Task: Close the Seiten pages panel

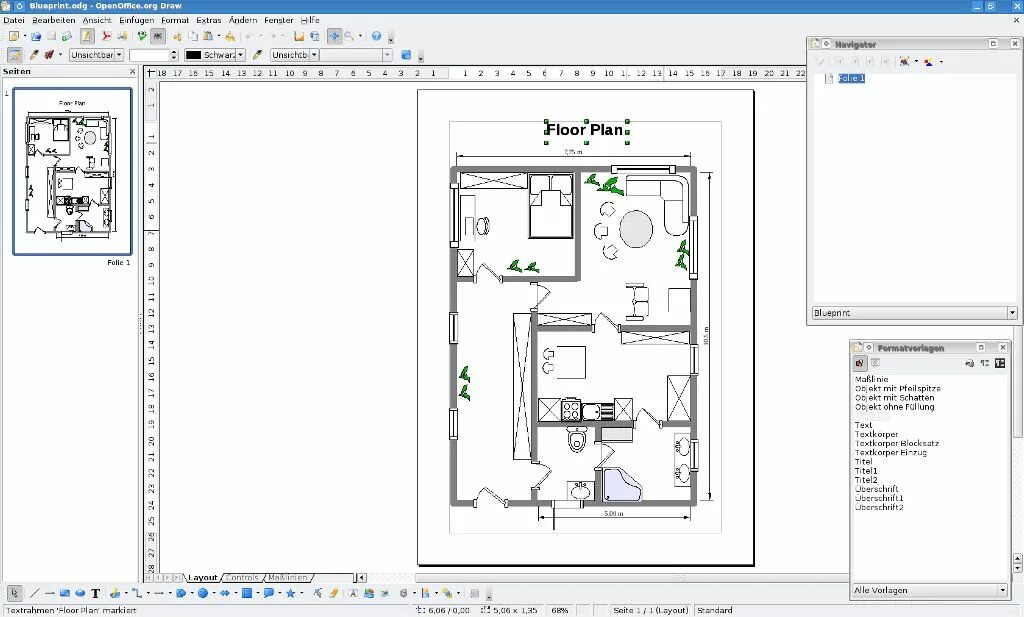Action: [x=133, y=71]
